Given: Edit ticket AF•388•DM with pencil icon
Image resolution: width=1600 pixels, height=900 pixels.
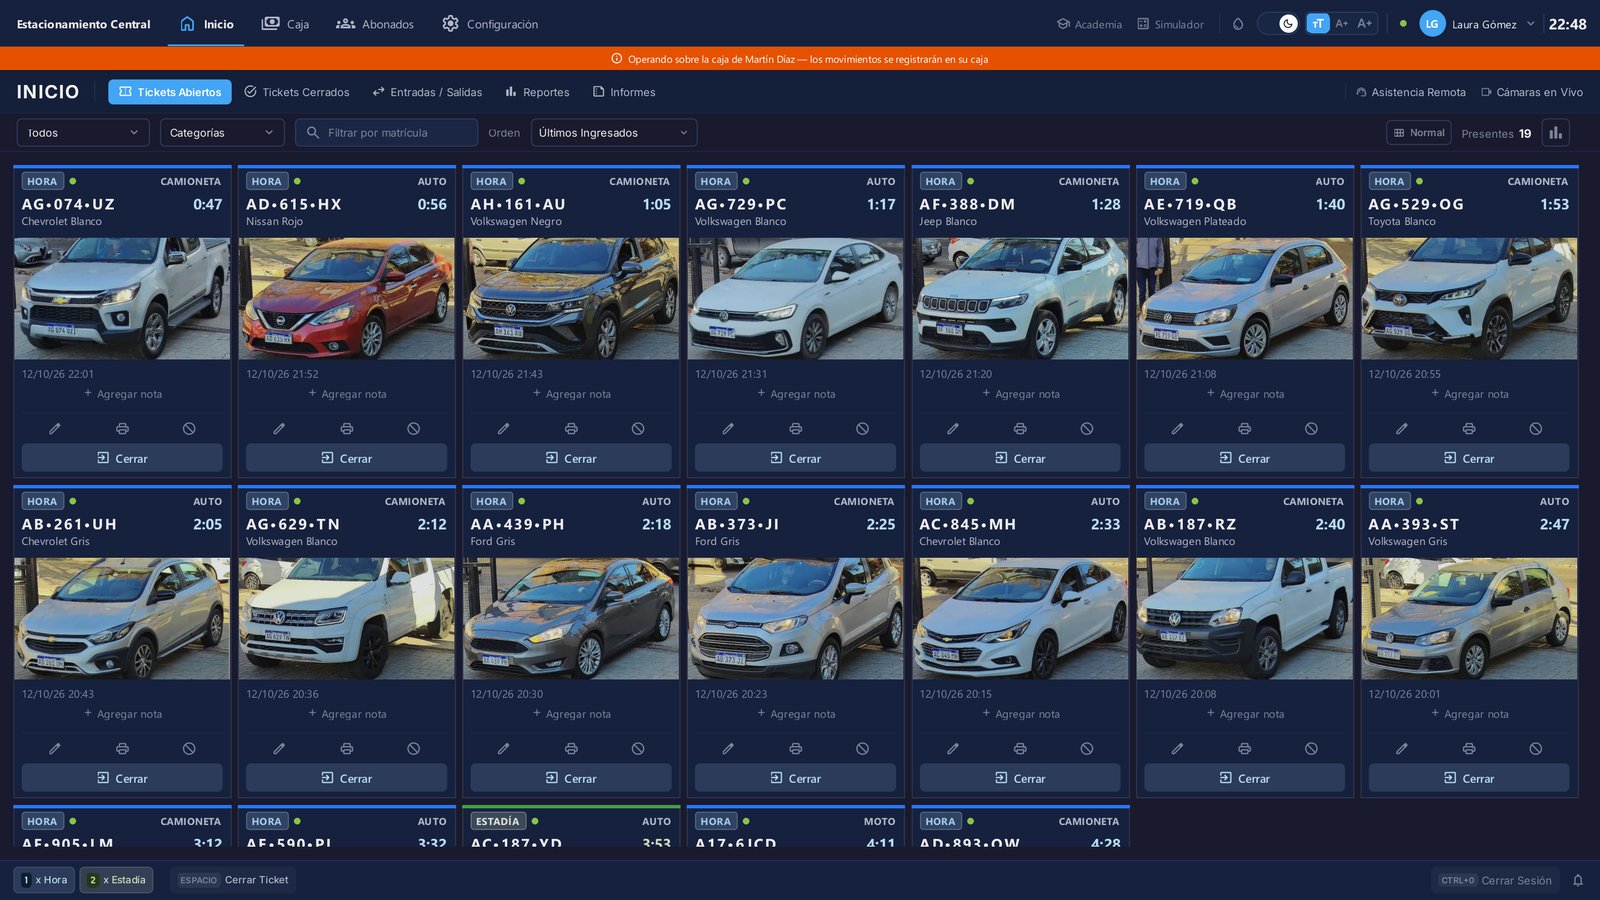Looking at the screenshot, I should click(x=953, y=428).
